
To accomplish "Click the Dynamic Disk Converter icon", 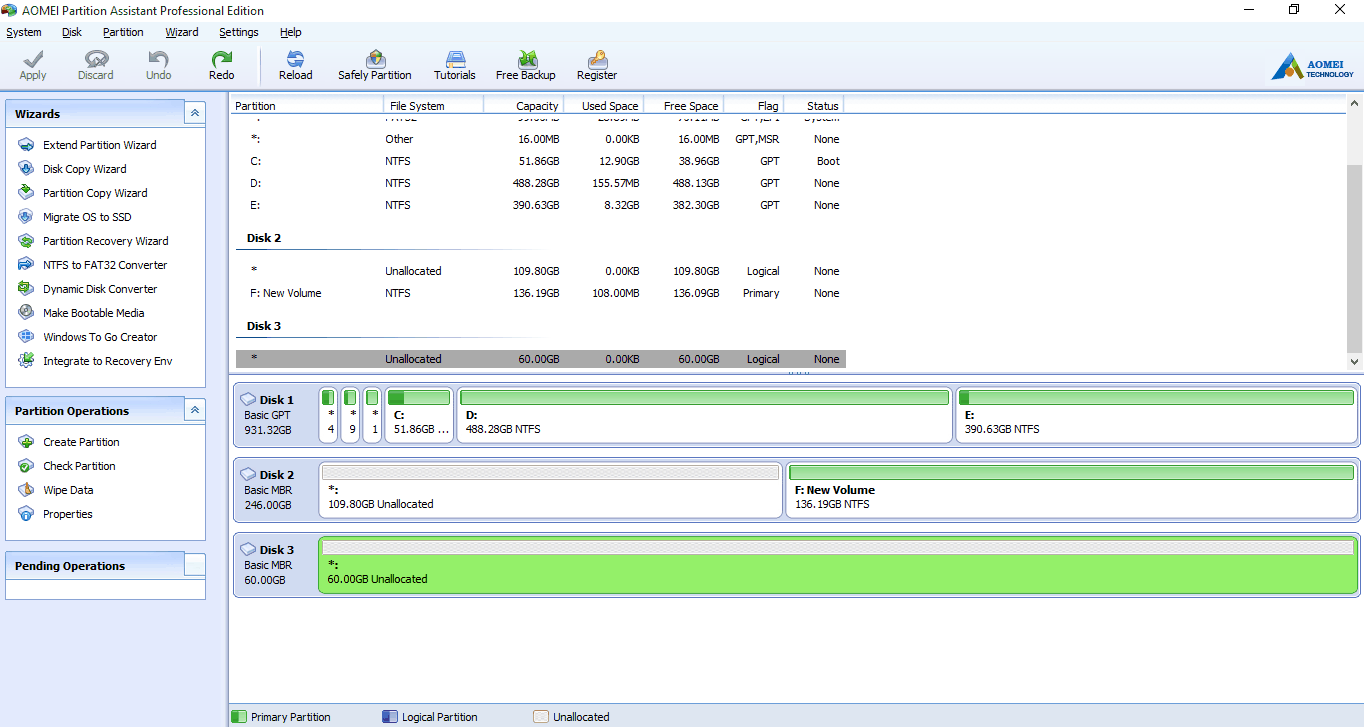I will coord(26,289).
